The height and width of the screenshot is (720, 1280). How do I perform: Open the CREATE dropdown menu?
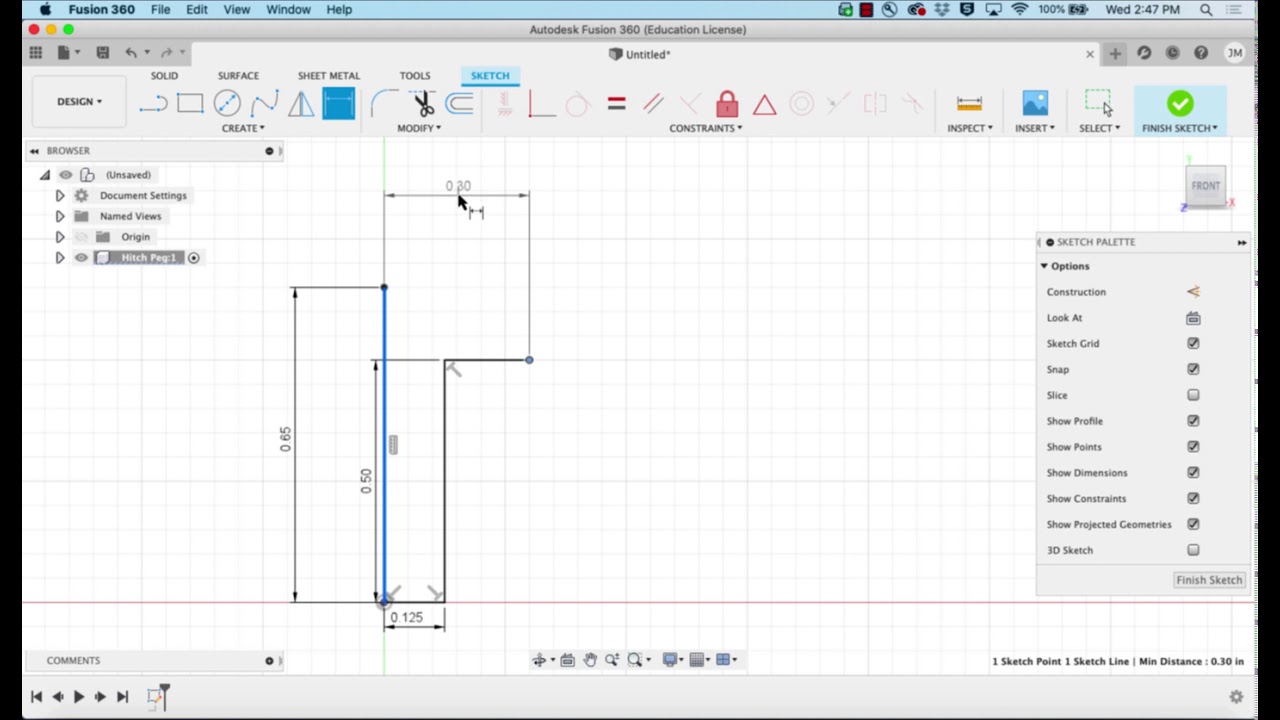(x=243, y=128)
